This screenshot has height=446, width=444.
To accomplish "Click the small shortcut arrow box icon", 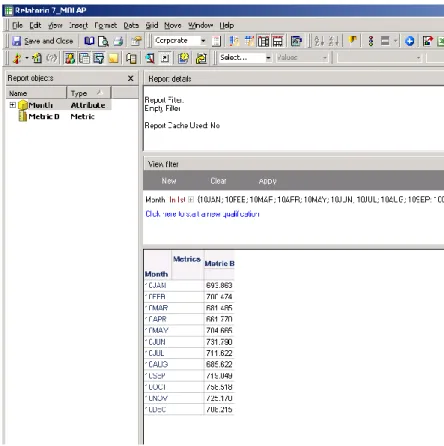I will (x=165, y=58).
